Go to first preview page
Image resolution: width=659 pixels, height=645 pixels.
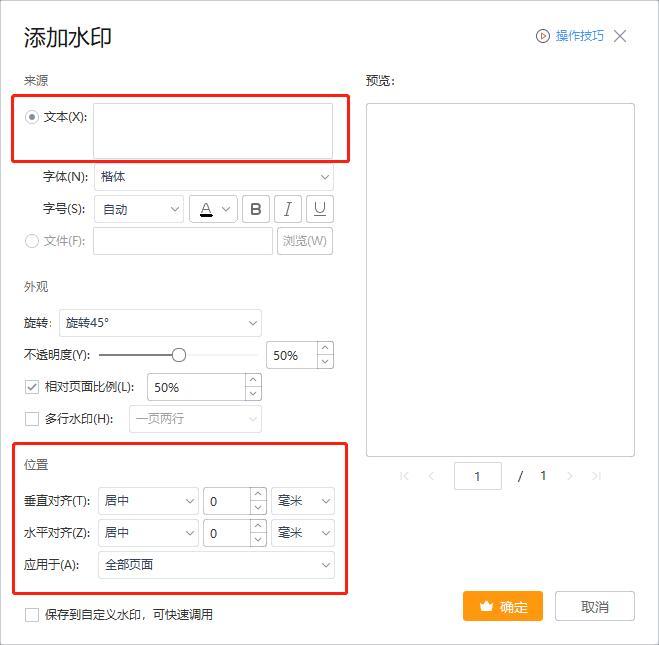click(x=404, y=476)
